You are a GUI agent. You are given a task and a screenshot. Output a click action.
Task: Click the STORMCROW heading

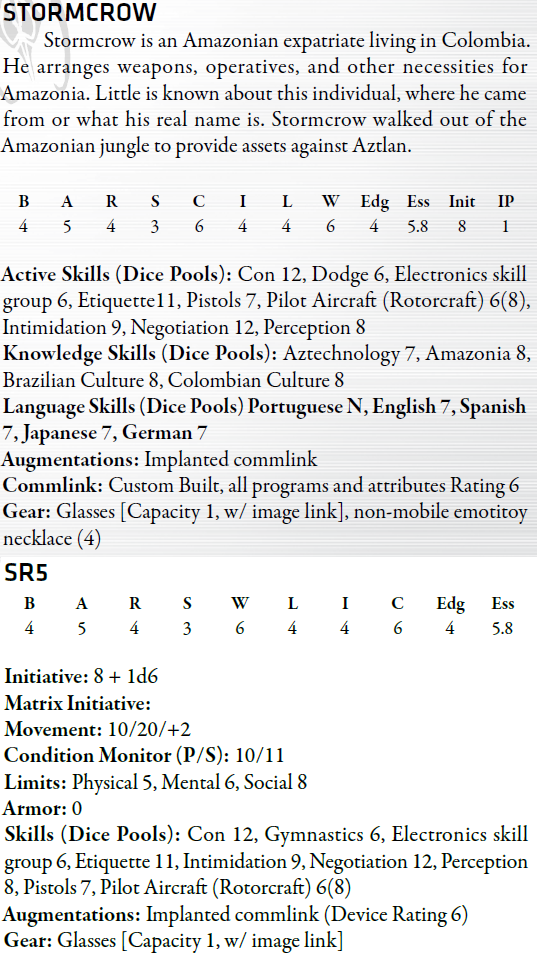(80, 12)
